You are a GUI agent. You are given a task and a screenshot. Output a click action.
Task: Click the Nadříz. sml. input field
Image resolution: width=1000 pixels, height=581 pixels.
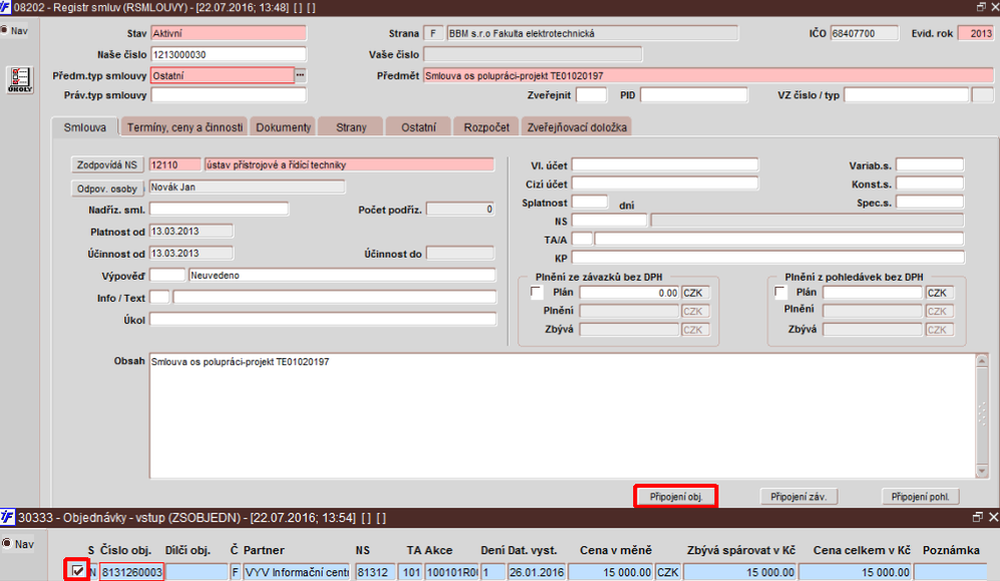[x=219, y=209]
